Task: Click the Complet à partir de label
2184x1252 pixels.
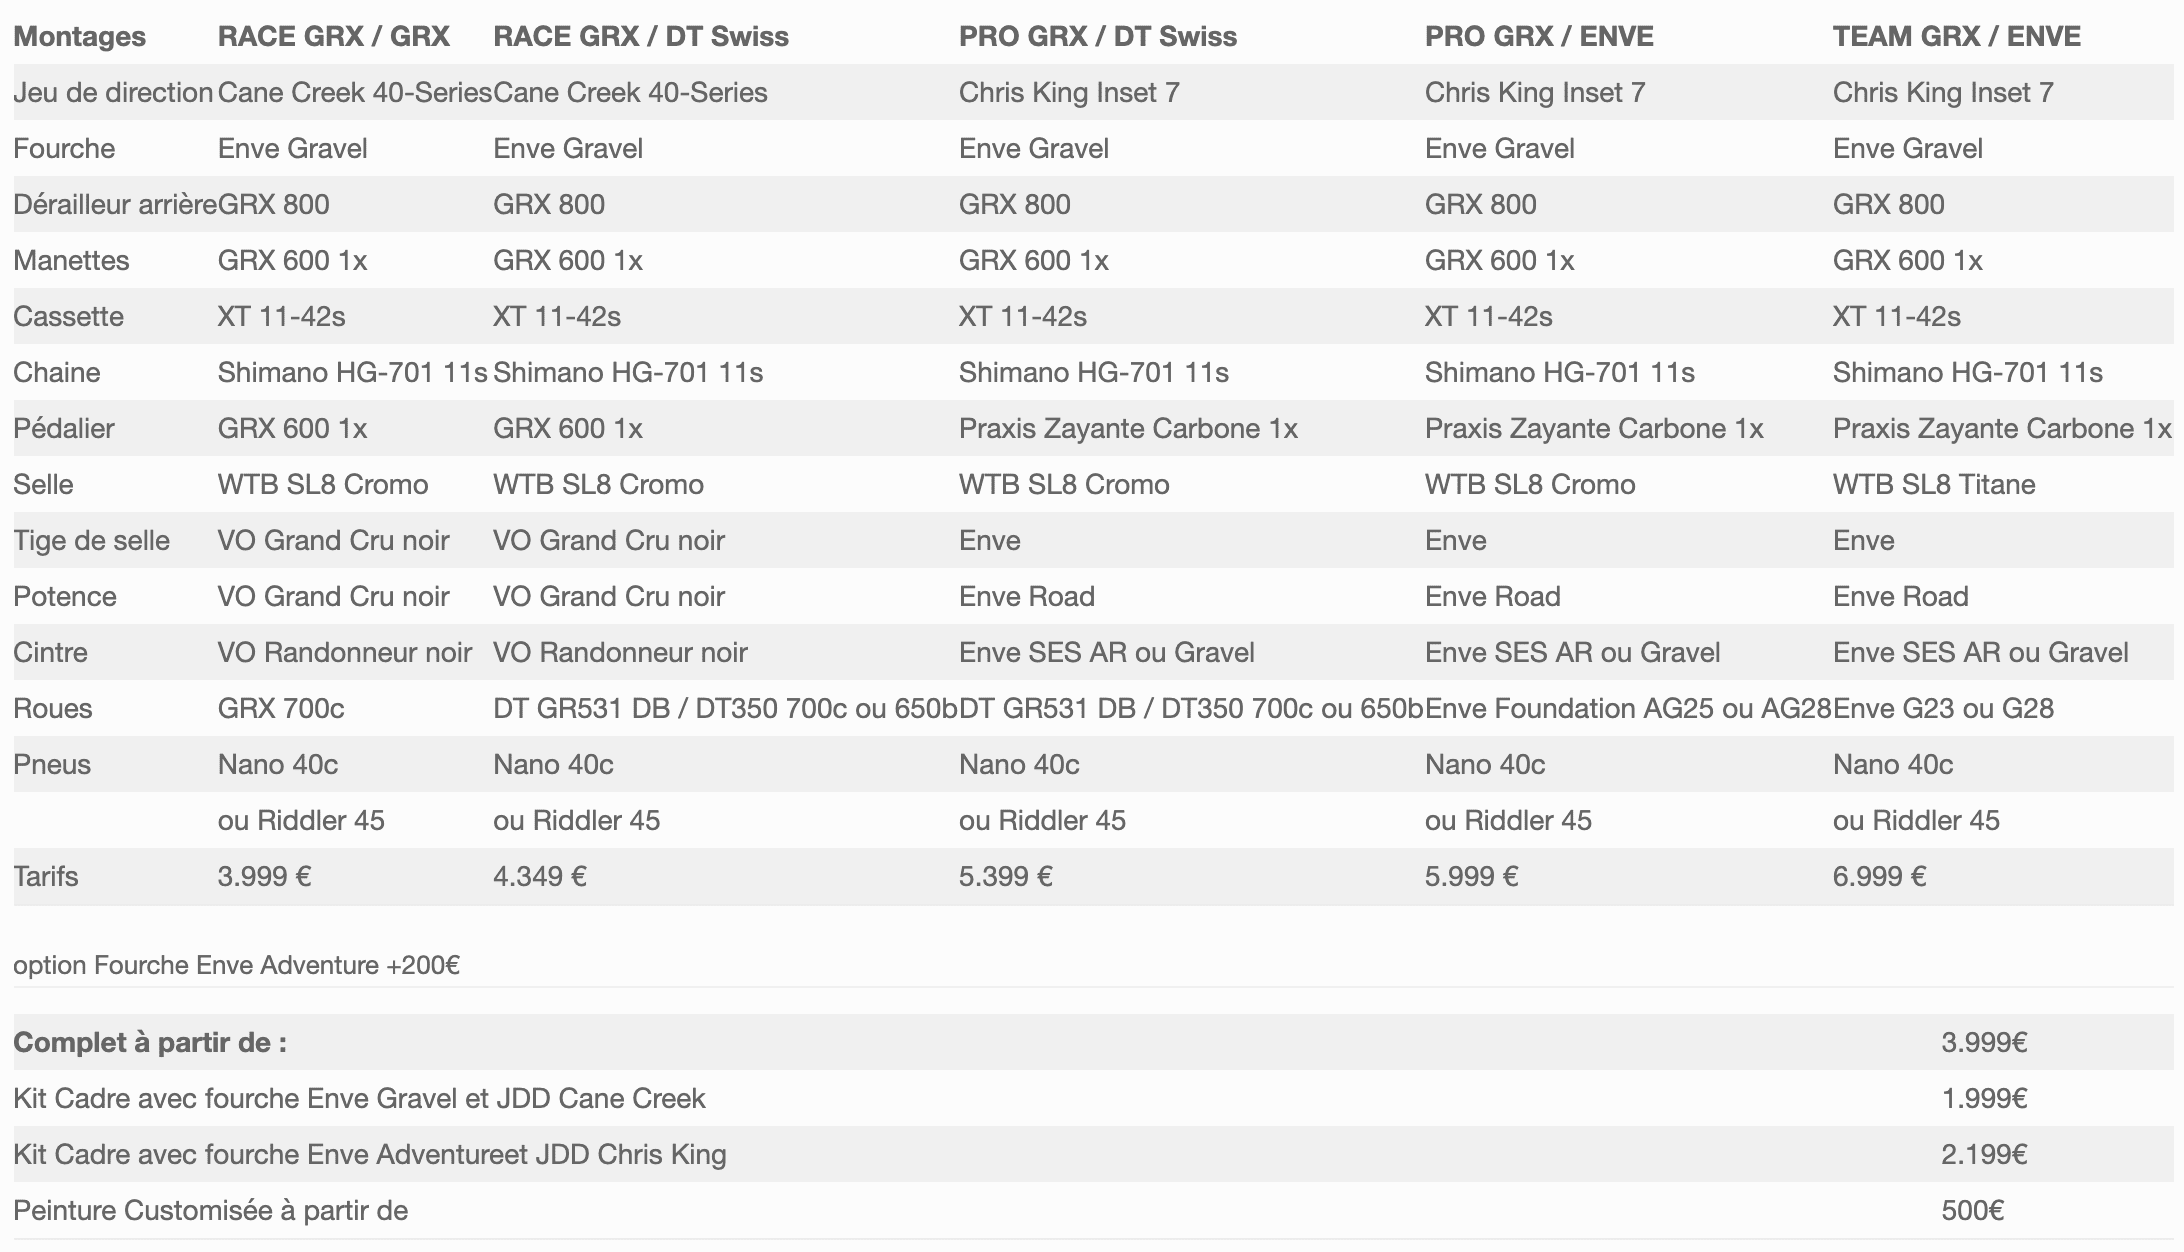Action: 150,1043
